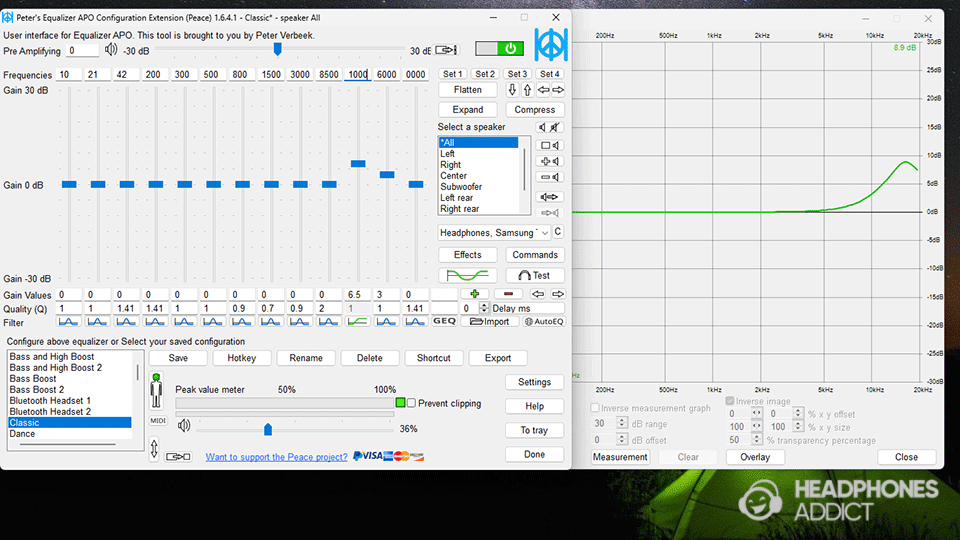This screenshot has width=960, height=540.
Task: Enable the Prevent clipping checkbox
Action: click(411, 403)
